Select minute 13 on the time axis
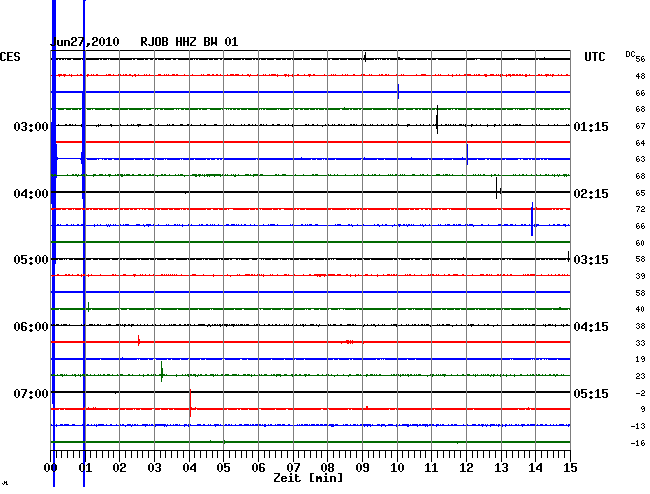 click(x=501, y=468)
